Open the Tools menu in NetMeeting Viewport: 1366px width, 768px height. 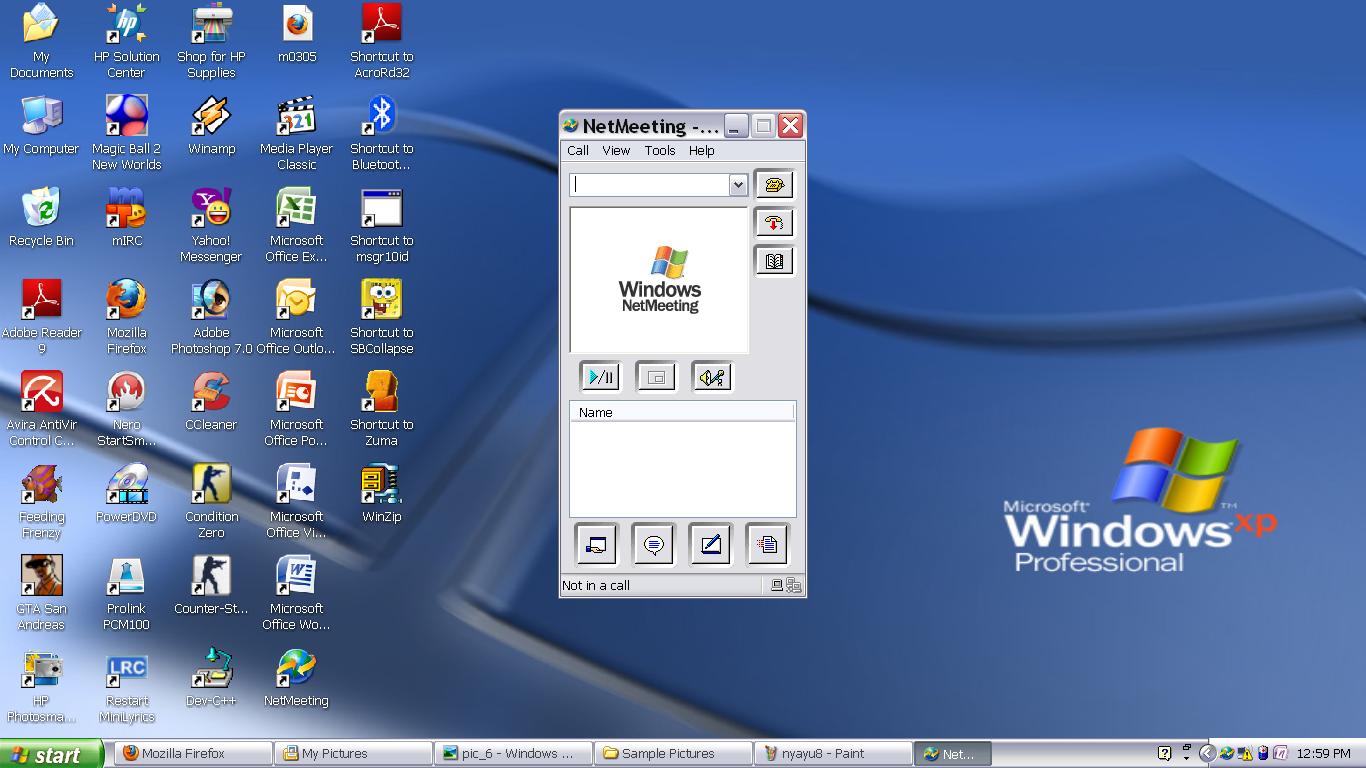660,151
